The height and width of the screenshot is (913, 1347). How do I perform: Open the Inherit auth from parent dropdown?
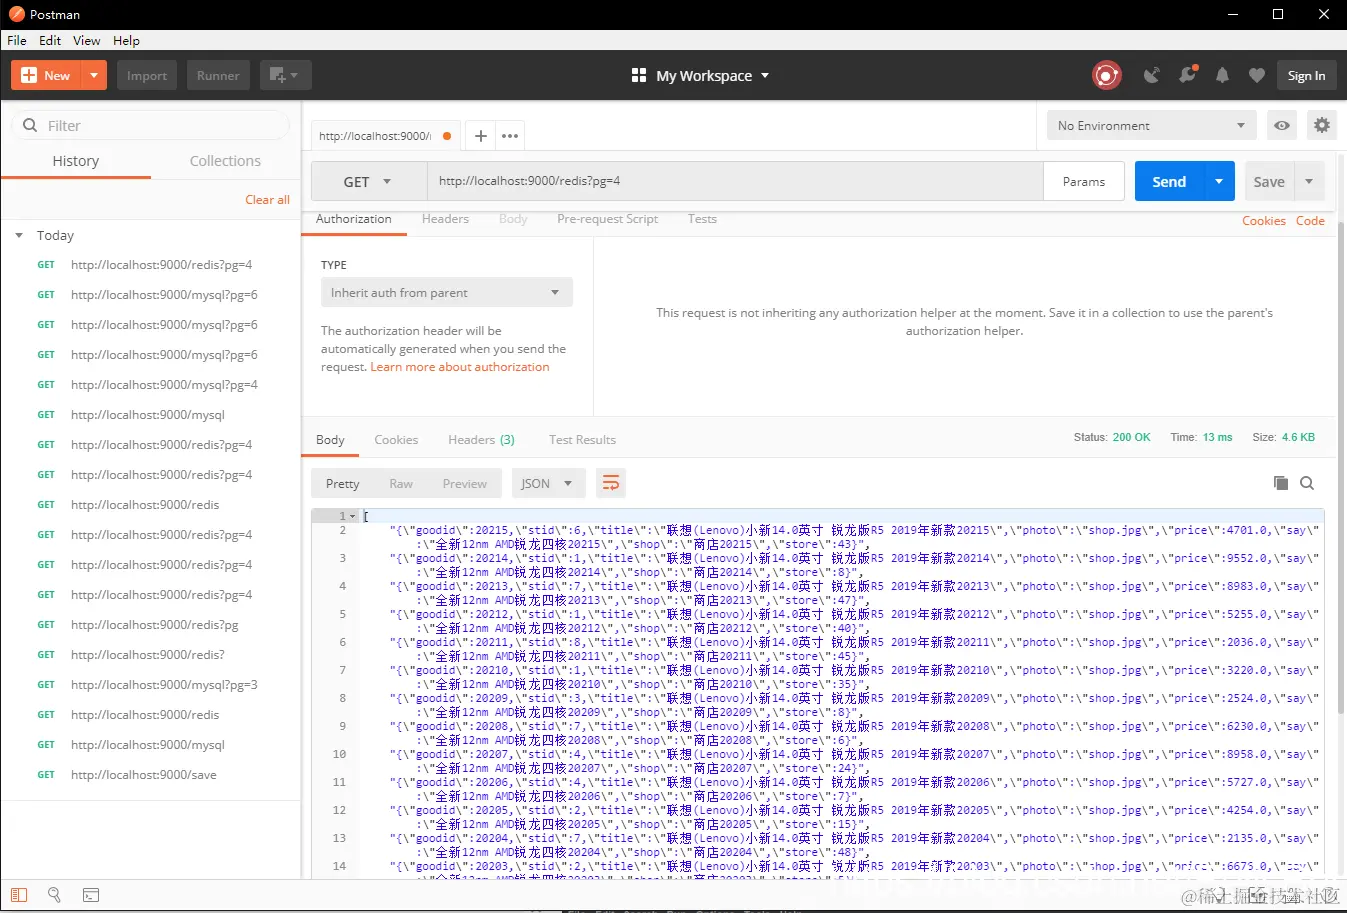click(446, 293)
